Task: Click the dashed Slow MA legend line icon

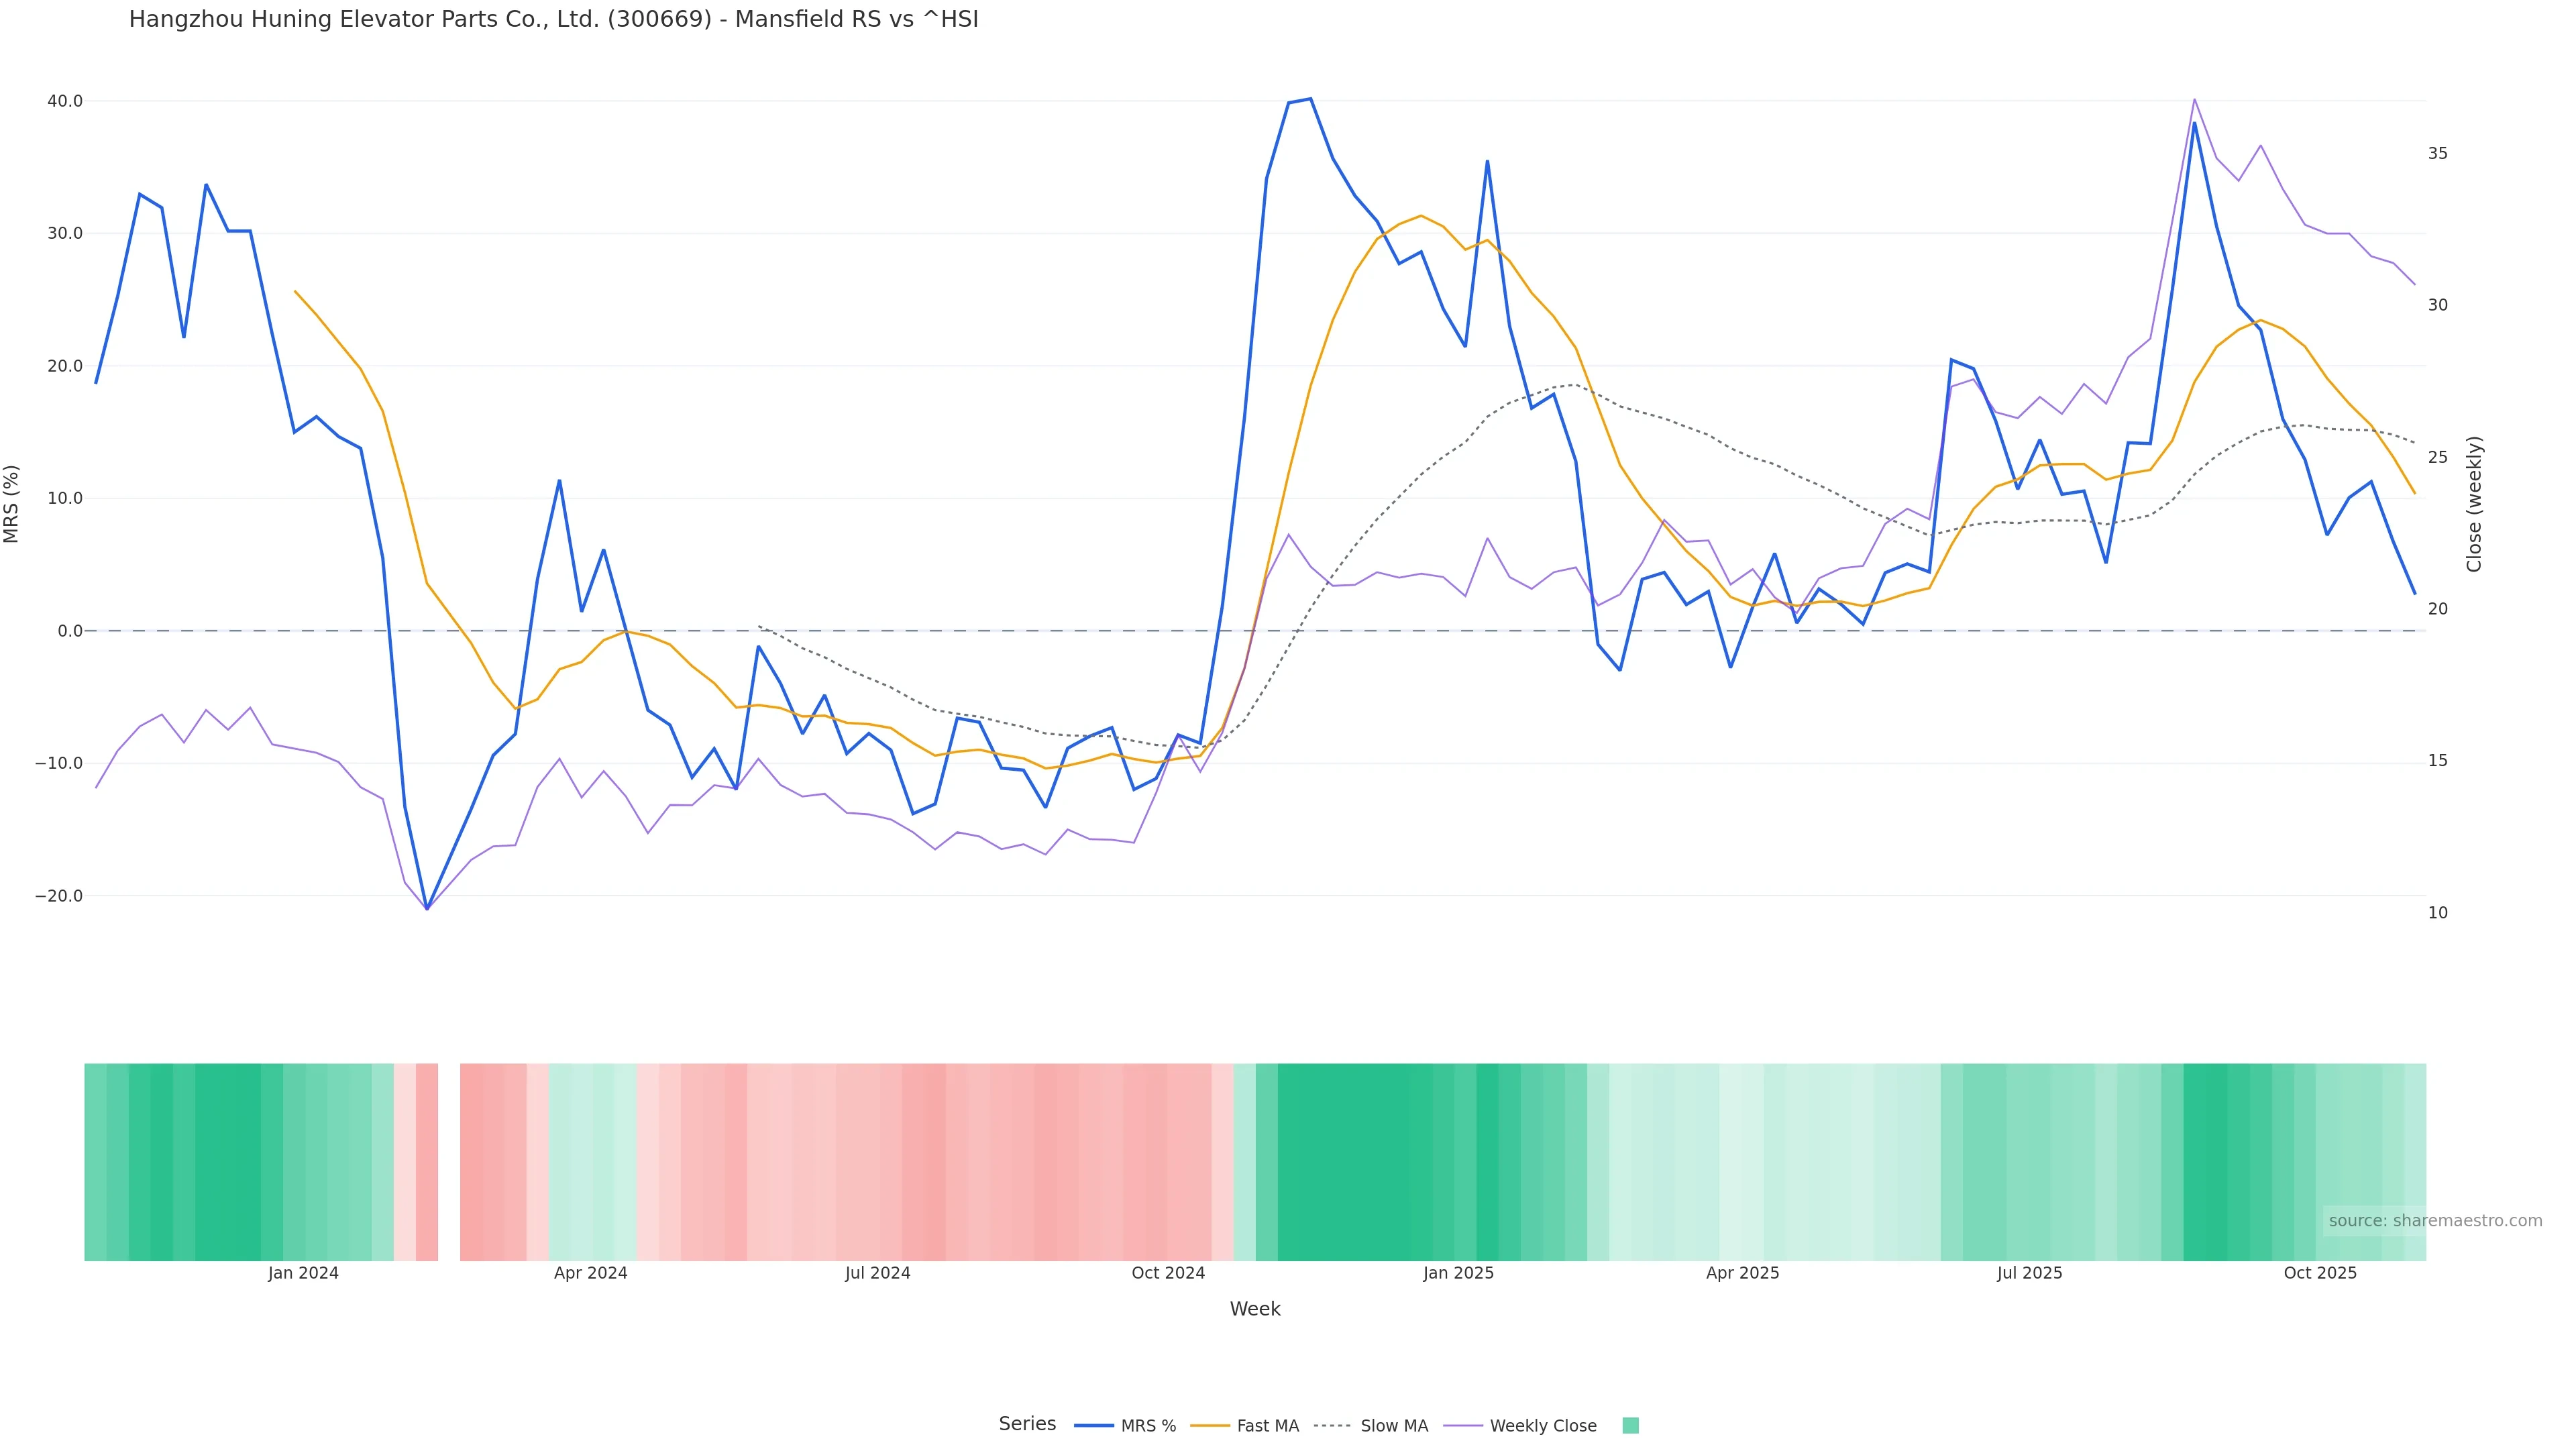Action: (1332, 1426)
